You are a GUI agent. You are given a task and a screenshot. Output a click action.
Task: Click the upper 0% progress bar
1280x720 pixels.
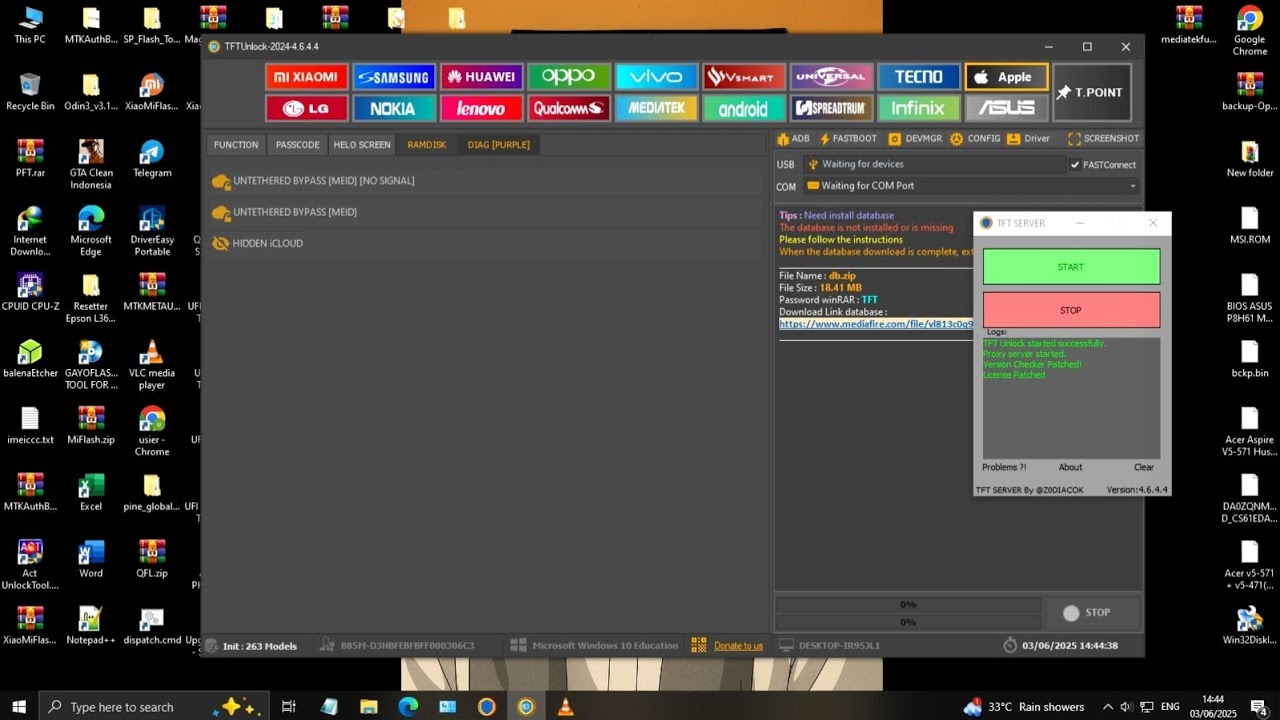tap(908, 604)
